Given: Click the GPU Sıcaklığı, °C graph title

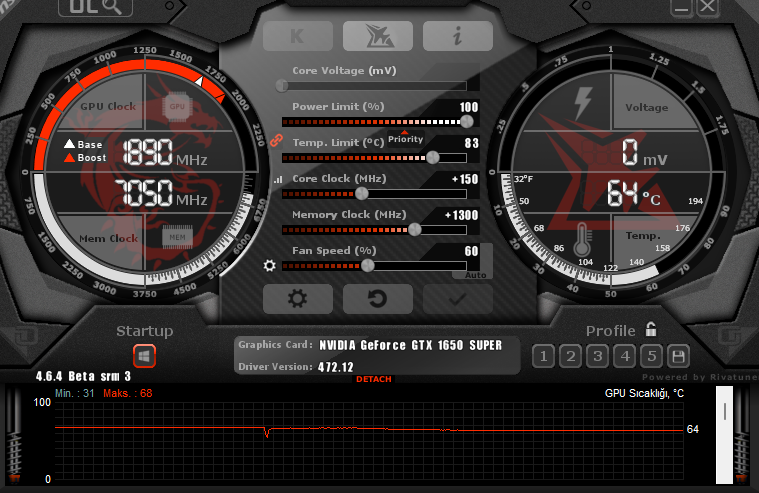Looking at the screenshot, I should click(x=644, y=393).
